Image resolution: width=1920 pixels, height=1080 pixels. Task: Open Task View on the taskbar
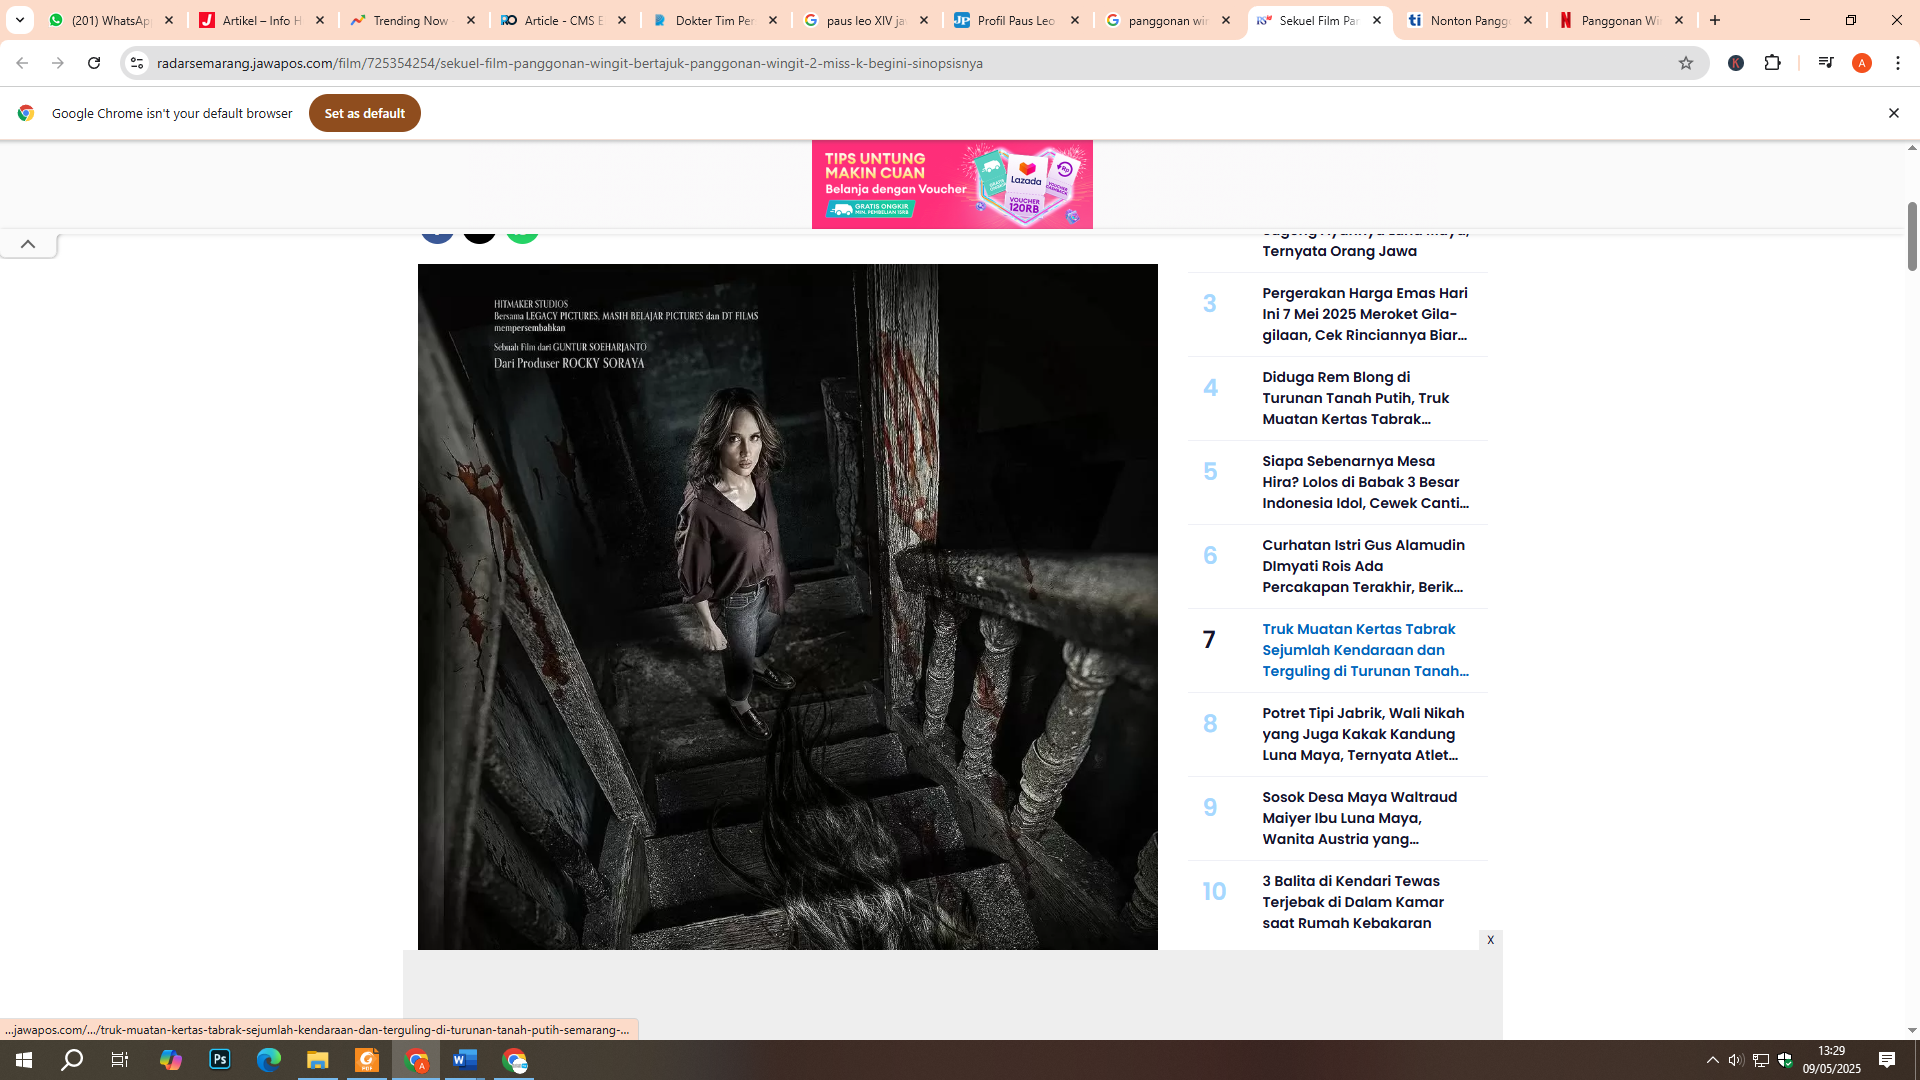pyautogui.click(x=120, y=1060)
